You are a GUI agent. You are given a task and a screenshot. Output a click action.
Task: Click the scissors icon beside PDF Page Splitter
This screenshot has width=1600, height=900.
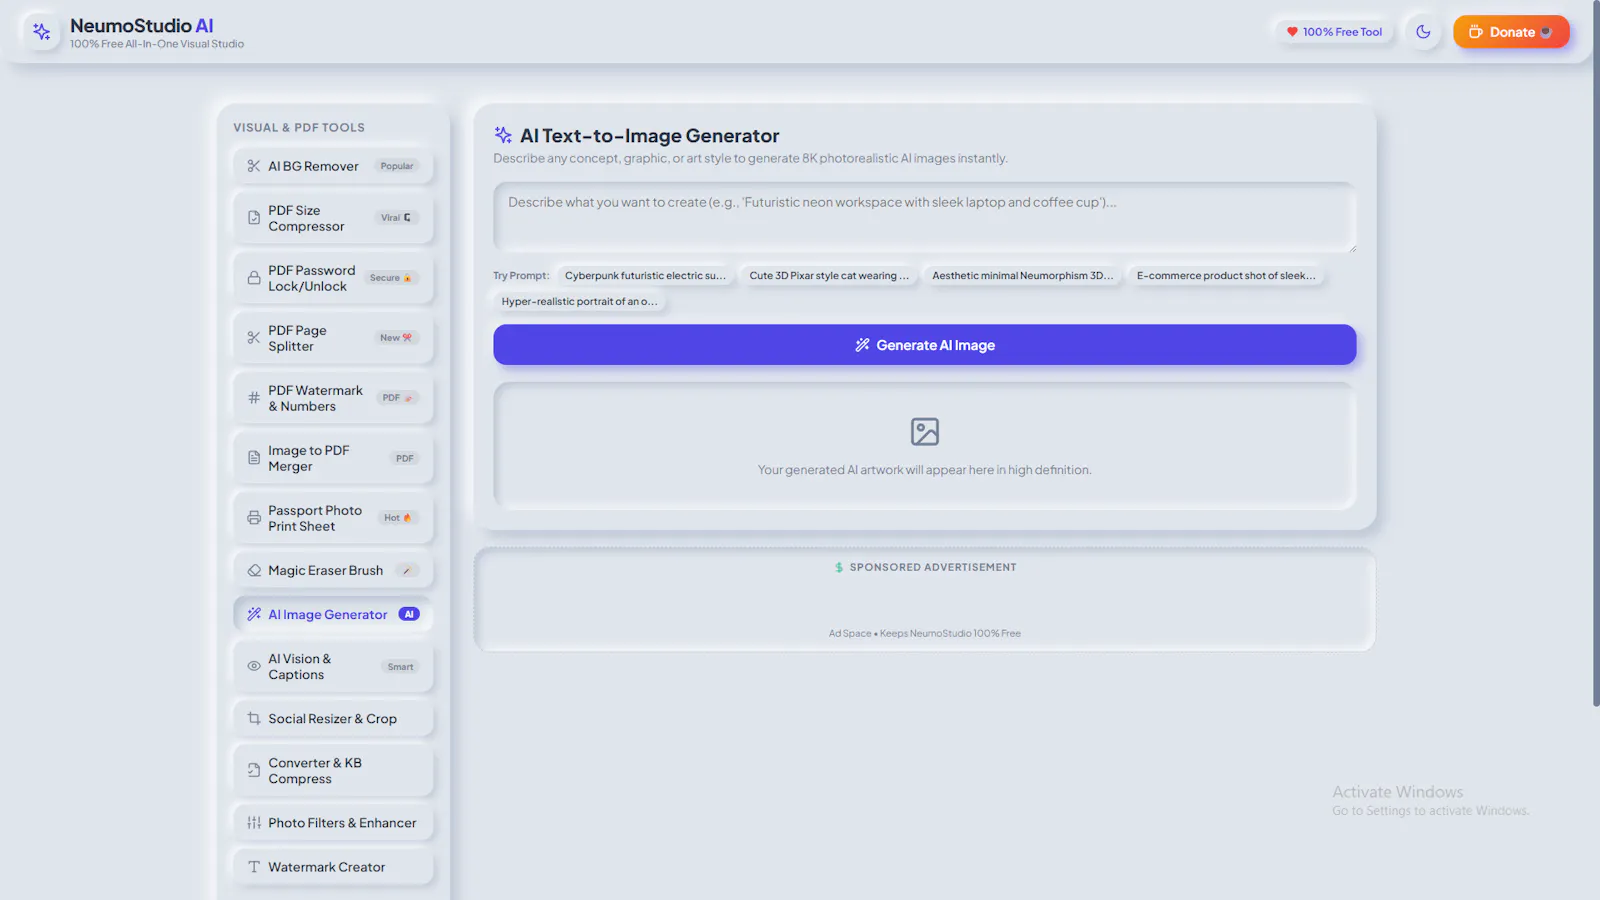254,338
